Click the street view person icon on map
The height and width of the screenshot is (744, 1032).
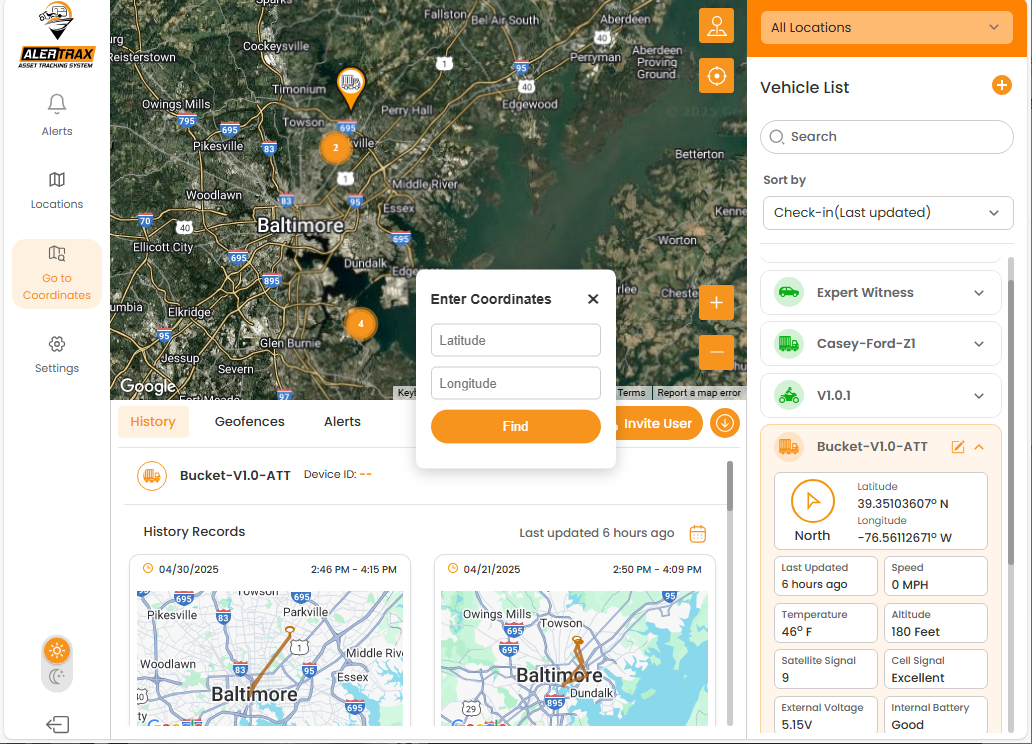pos(716,26)
